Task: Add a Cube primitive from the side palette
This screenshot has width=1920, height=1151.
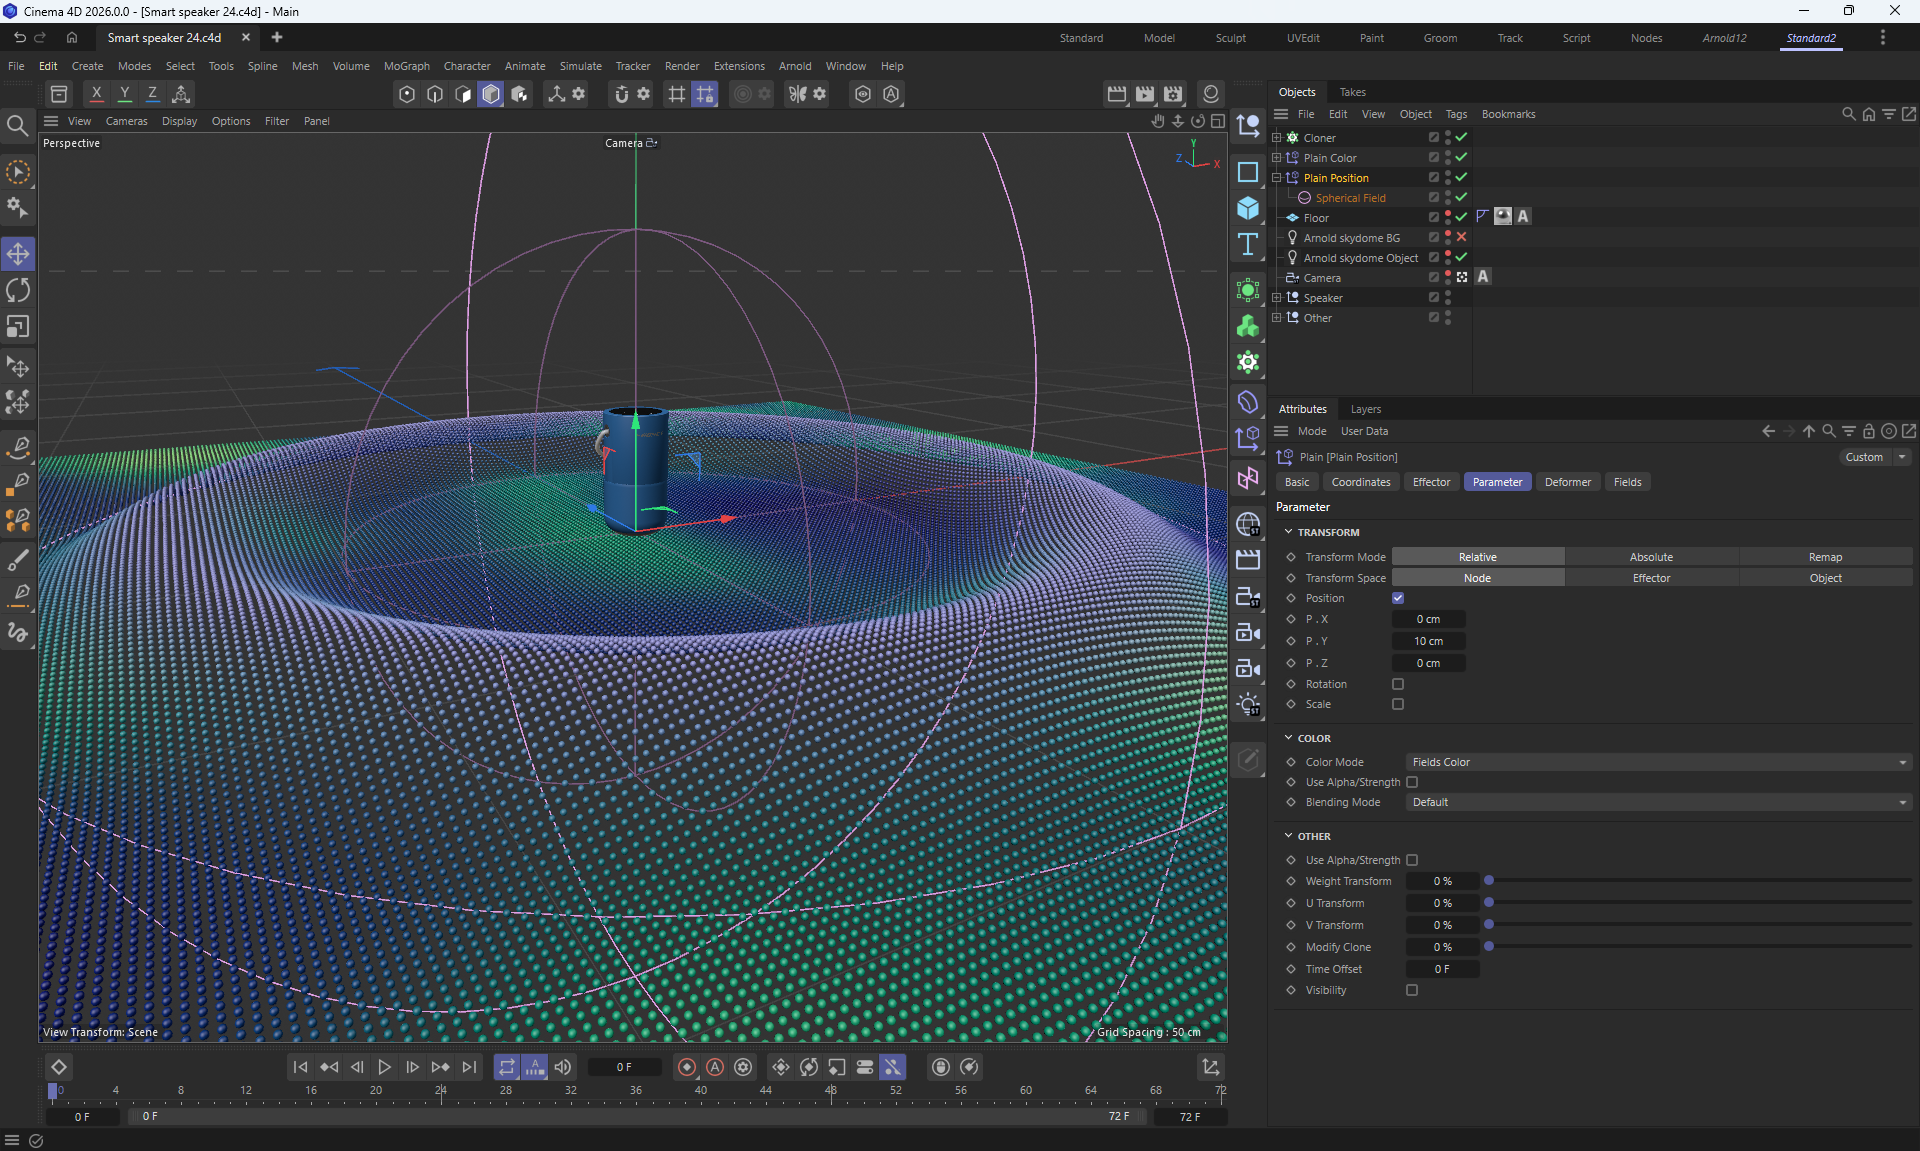Action: 1248,208
